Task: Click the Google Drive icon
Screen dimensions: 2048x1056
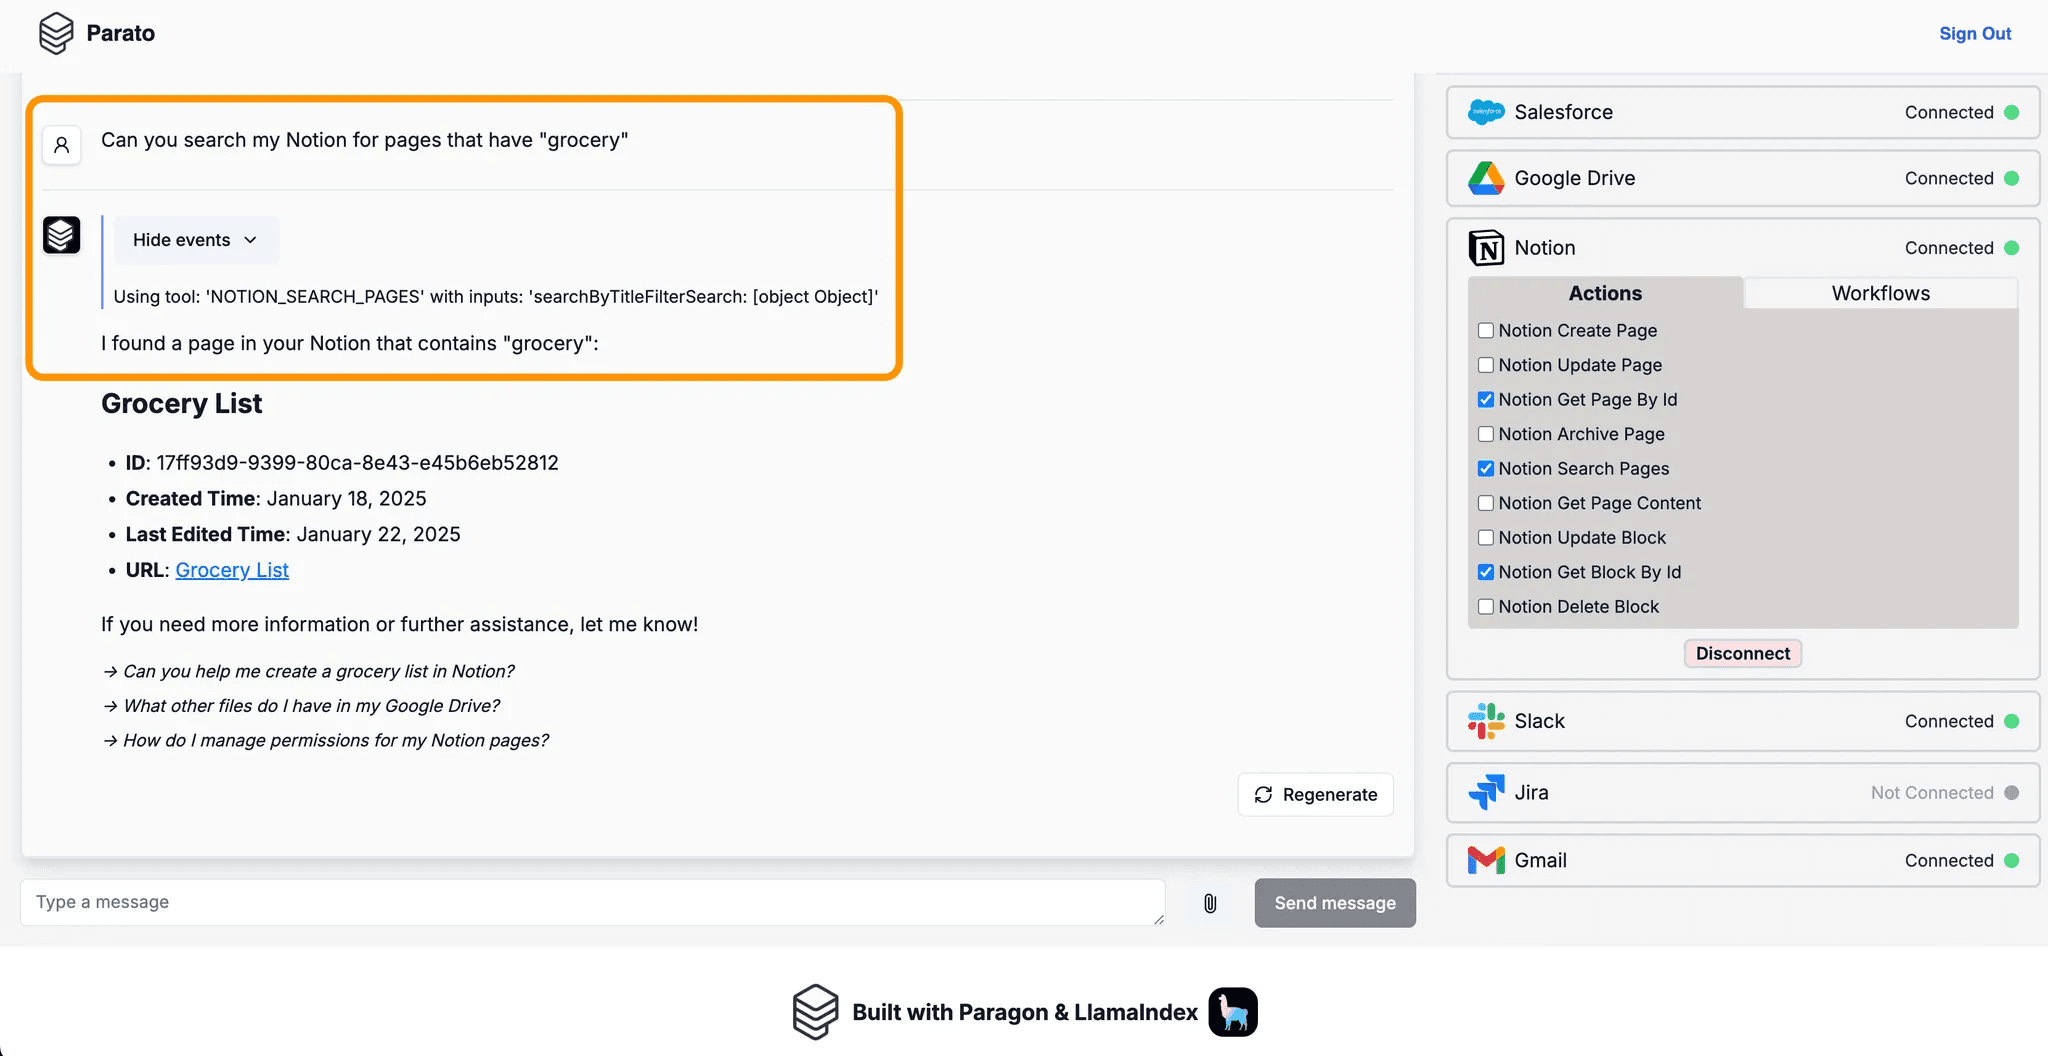Action: click(x=1486, y=178)
